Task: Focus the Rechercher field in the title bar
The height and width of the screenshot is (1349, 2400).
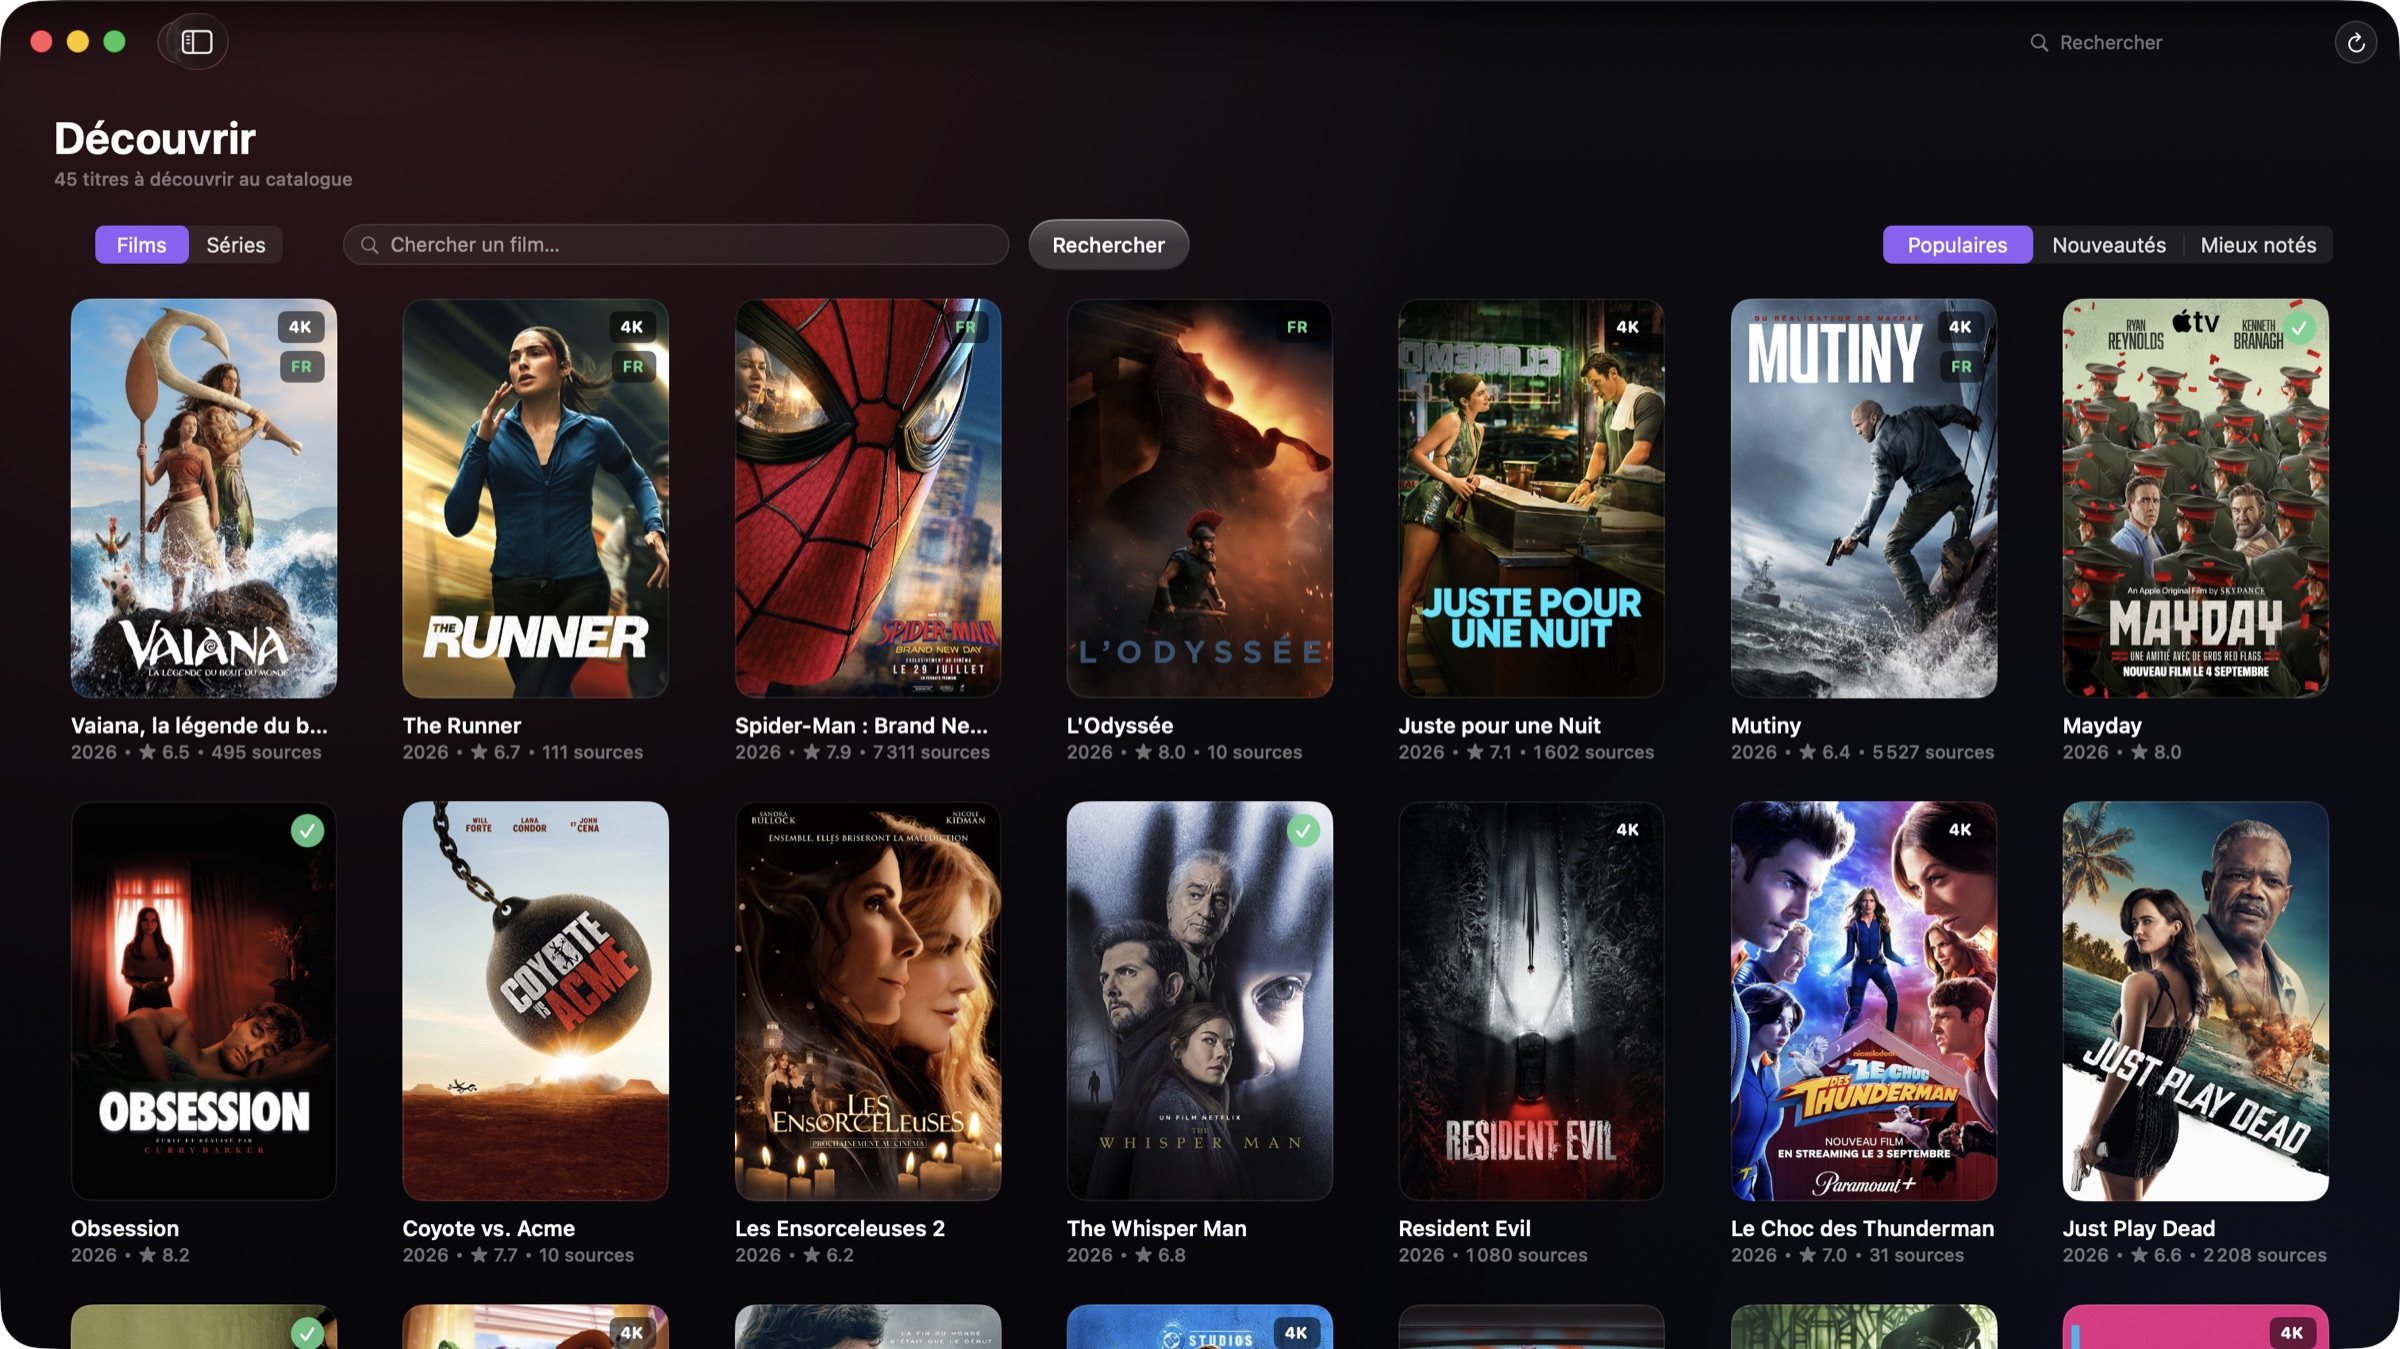Action: (2170, 43)
